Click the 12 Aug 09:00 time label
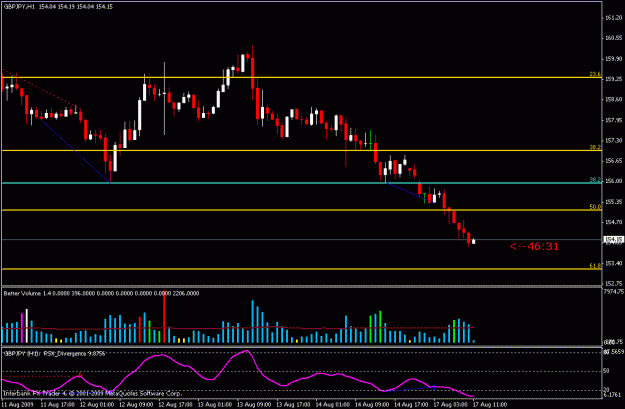Viewport: 625px width, 409px height. click(x=134, y=405)
